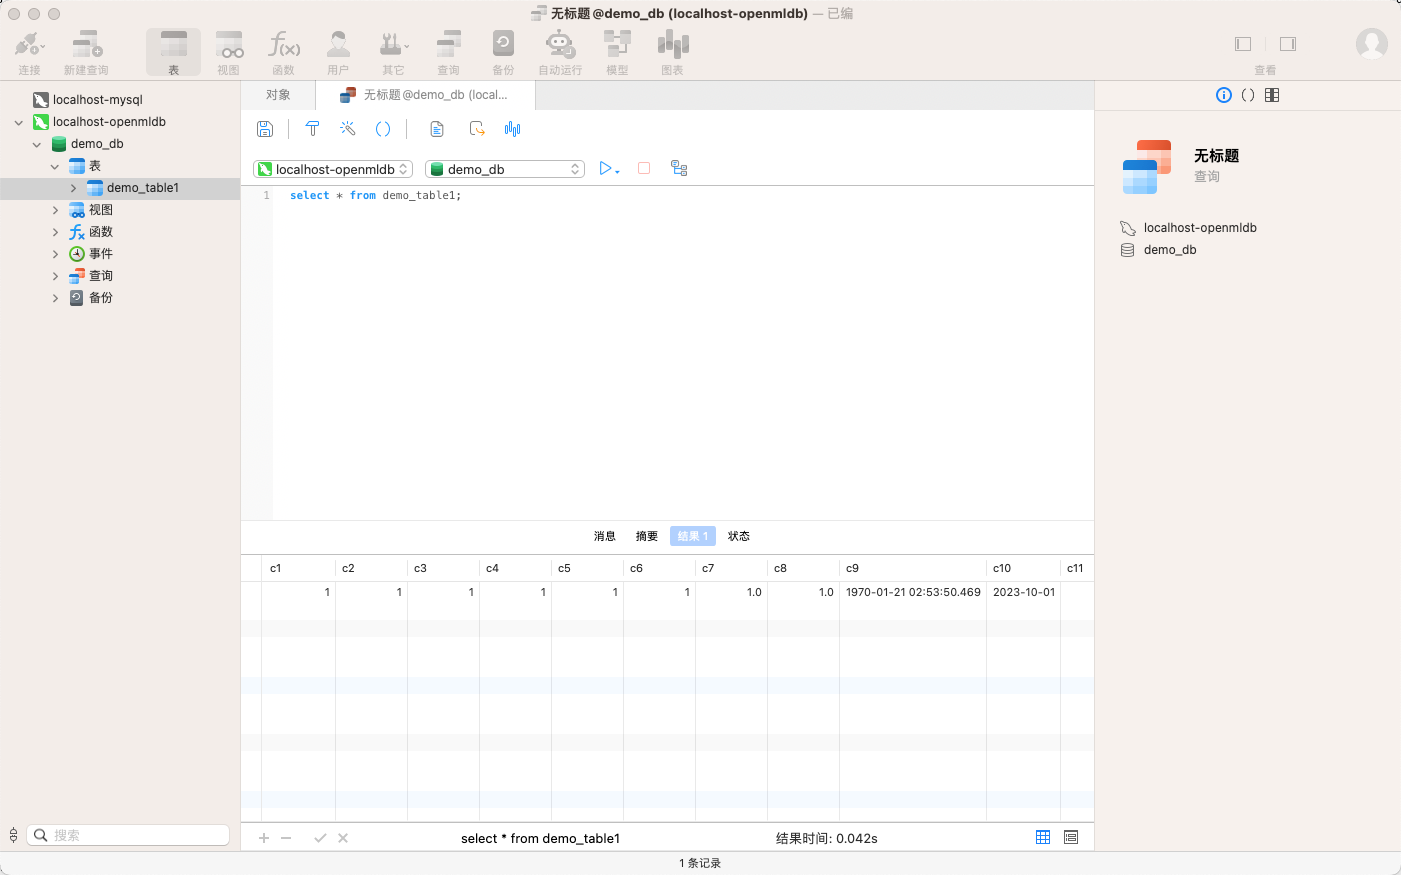Expand the 事件 (Events) tree node
The width and height of the screenshot is (1401, 875).
point(55,254)
